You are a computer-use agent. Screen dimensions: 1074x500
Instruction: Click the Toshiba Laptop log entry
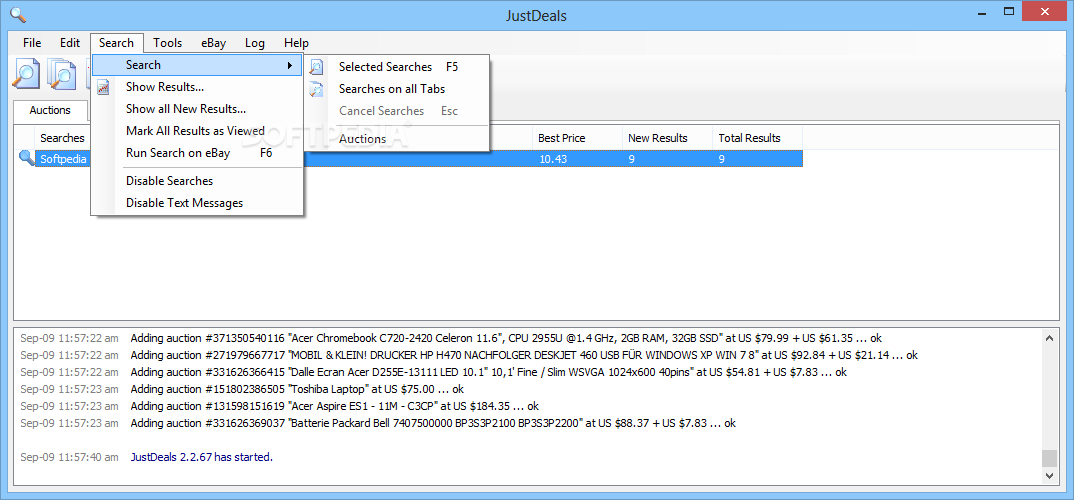(x=297, y=389)
